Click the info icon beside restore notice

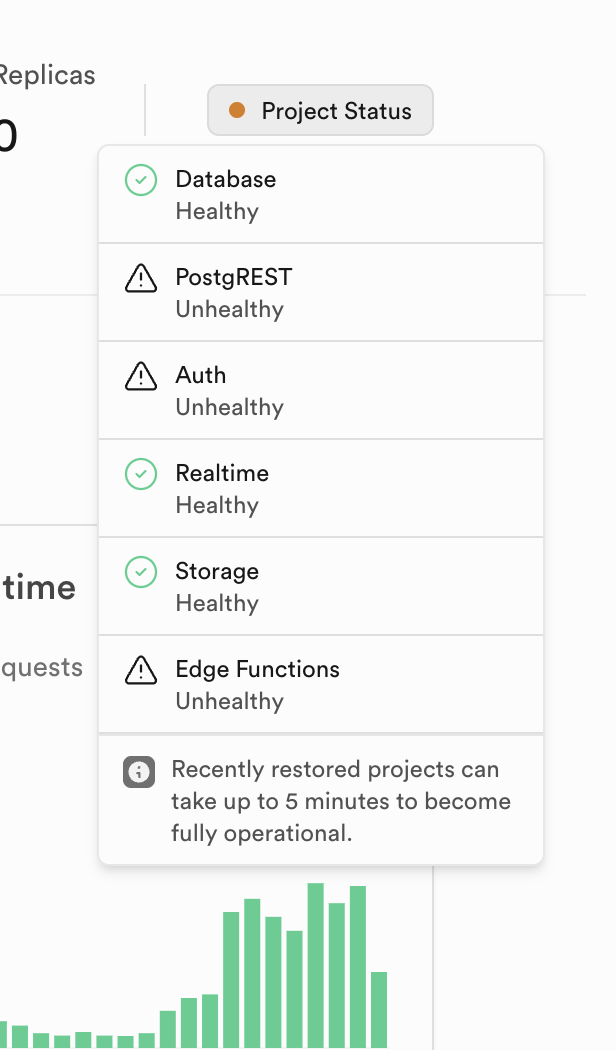point(139,771)
